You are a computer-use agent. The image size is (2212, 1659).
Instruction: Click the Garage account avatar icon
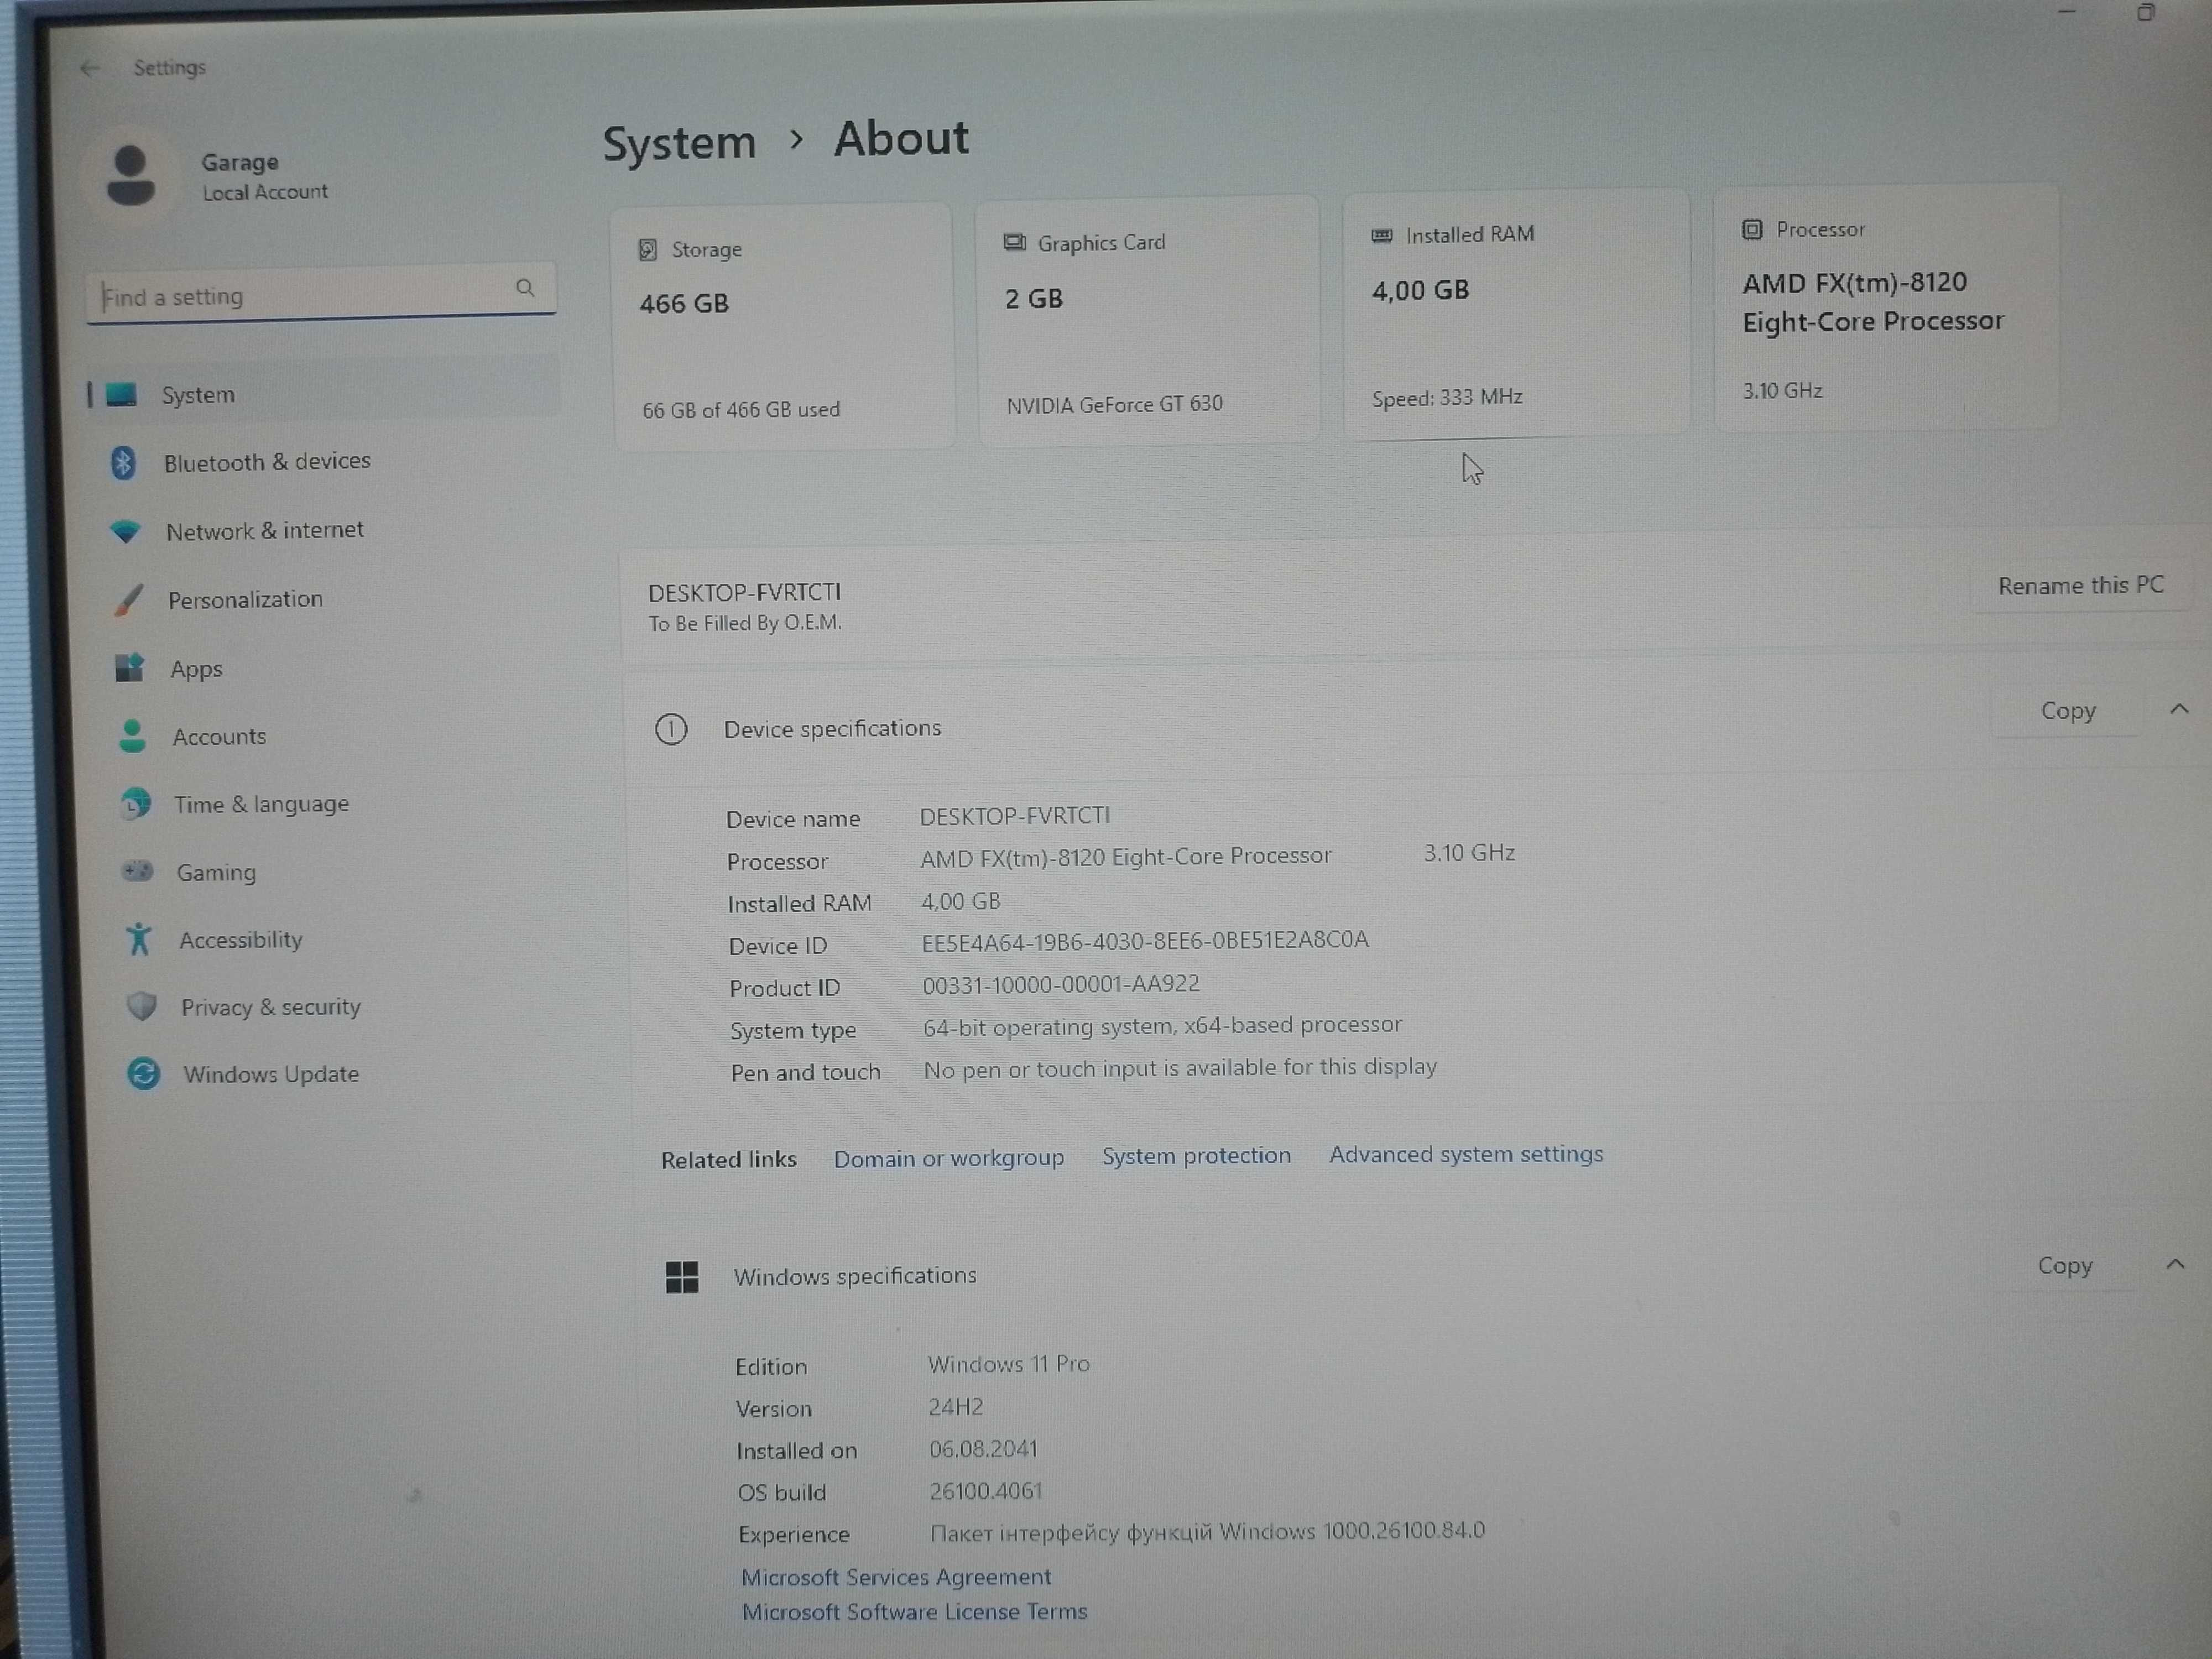pos(131,175)
